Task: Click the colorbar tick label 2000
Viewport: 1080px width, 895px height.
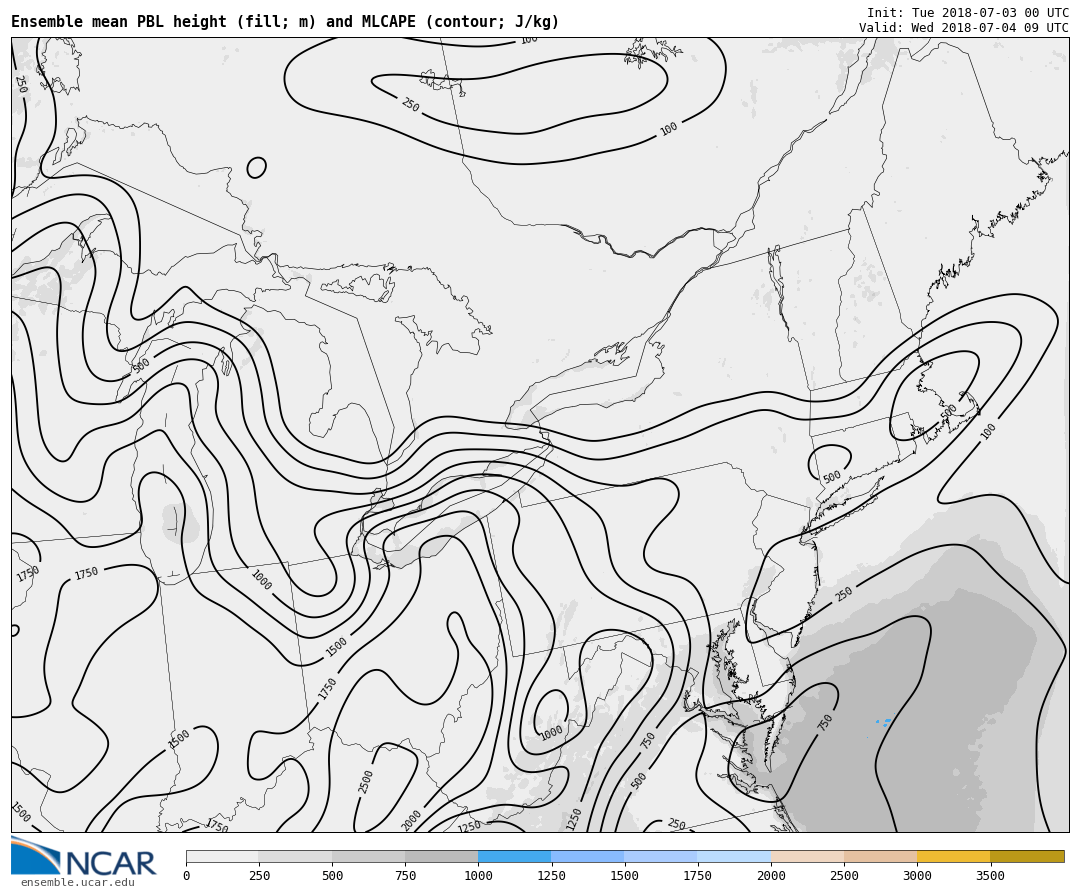Action: (771, 876)
